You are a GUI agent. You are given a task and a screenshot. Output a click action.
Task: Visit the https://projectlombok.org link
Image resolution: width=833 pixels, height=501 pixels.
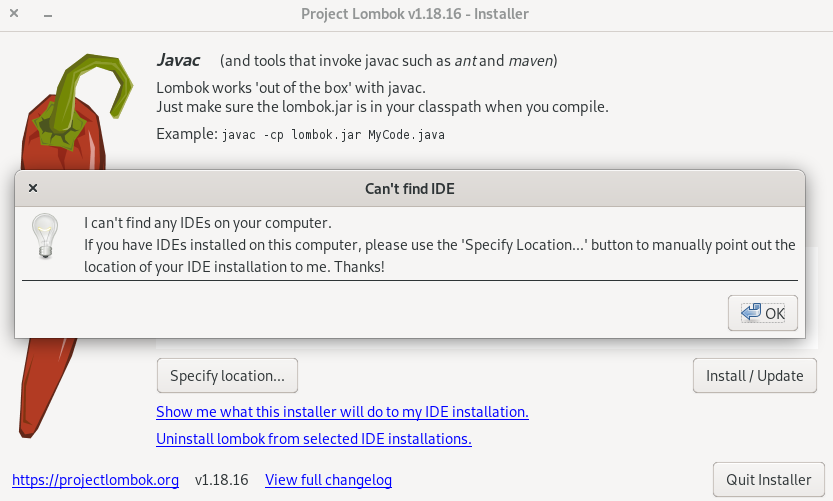coord(95,480)
